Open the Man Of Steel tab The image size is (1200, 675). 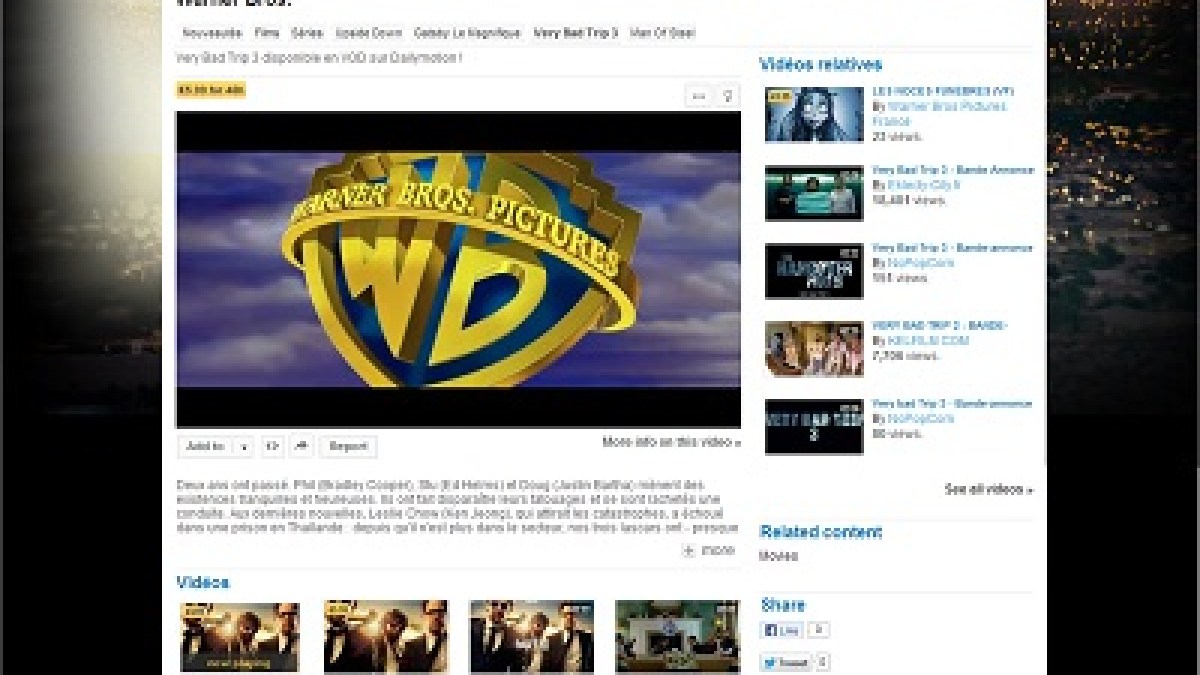pyautogui.click(x=663, y=33)
